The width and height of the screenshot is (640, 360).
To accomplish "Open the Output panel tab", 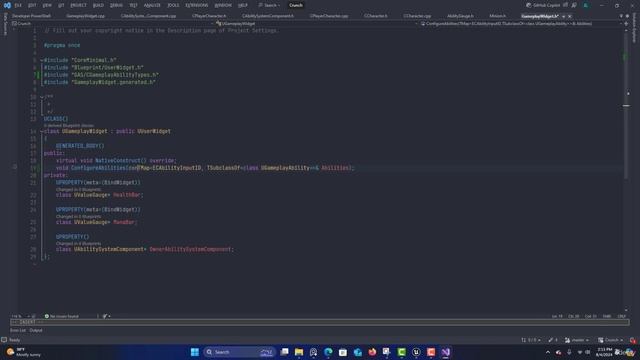I will (36, 330).
